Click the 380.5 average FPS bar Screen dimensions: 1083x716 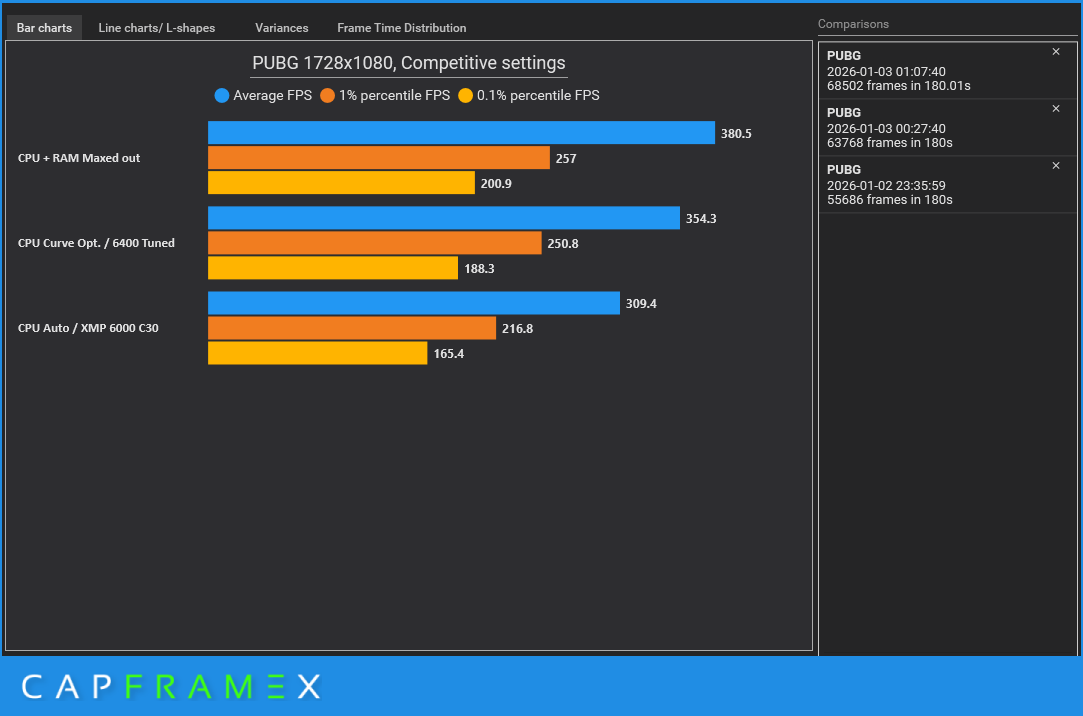[x=461, y=133]
